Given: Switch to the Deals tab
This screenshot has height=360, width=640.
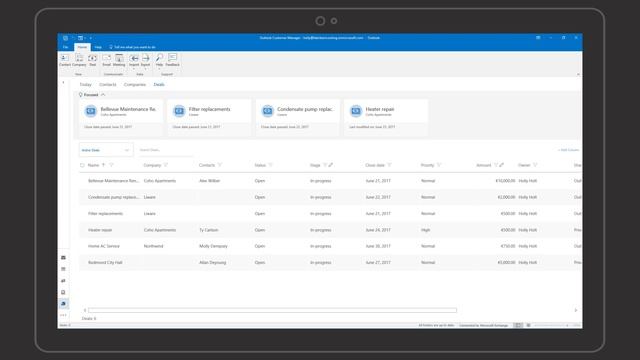Looking at the screenshot, I should tap(159, 84).
